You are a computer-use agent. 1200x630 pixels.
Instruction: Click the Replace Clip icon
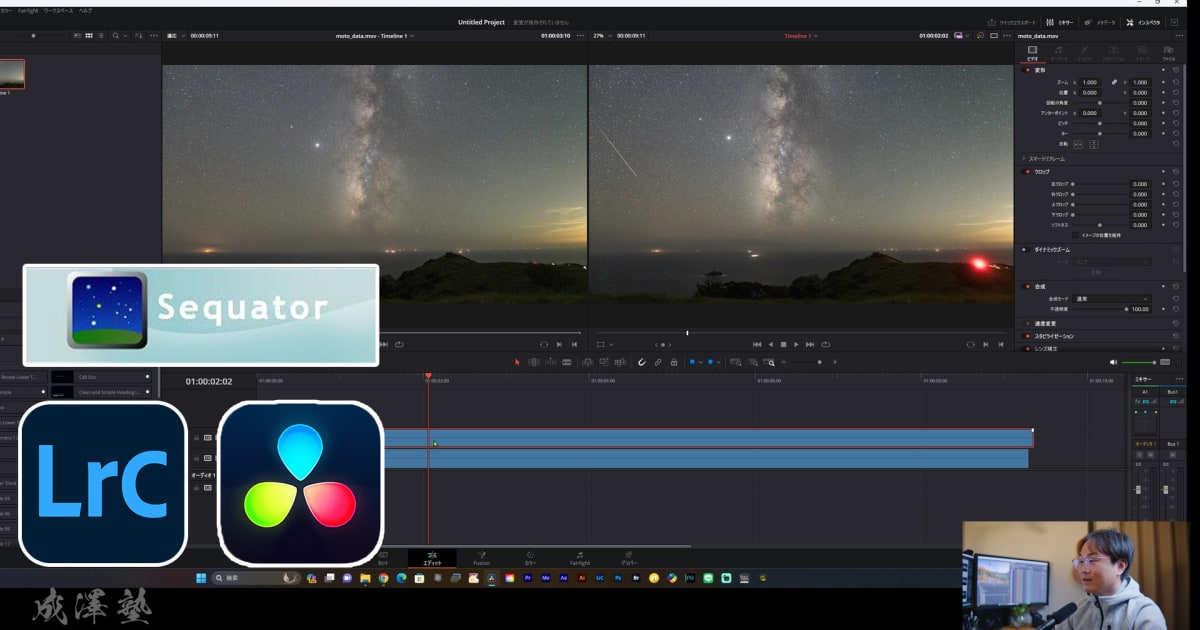pyautogui.click(x=620, y=362)
